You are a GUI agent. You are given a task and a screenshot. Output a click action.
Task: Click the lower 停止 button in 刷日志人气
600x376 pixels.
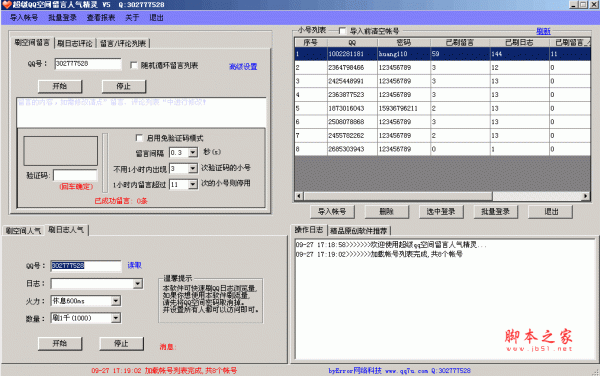[121, 343]
